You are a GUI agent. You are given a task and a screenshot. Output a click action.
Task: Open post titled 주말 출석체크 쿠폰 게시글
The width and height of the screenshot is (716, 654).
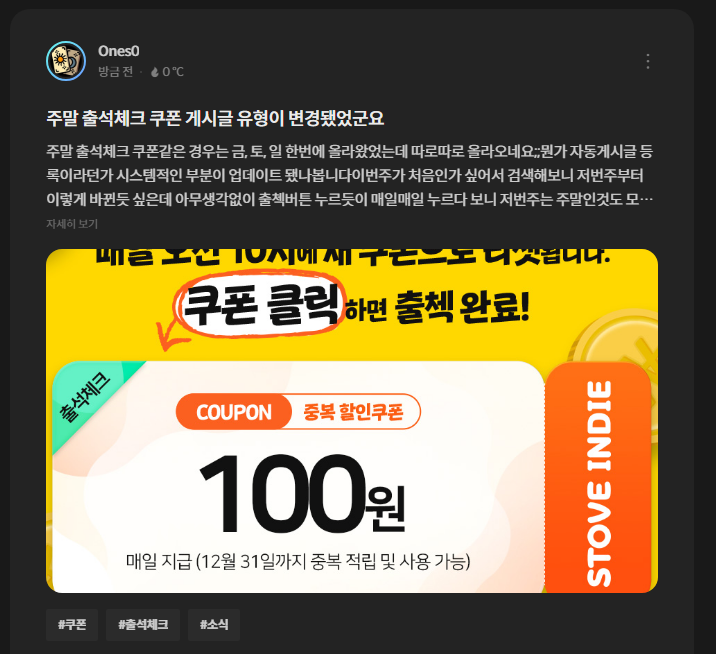click(215, 118)
